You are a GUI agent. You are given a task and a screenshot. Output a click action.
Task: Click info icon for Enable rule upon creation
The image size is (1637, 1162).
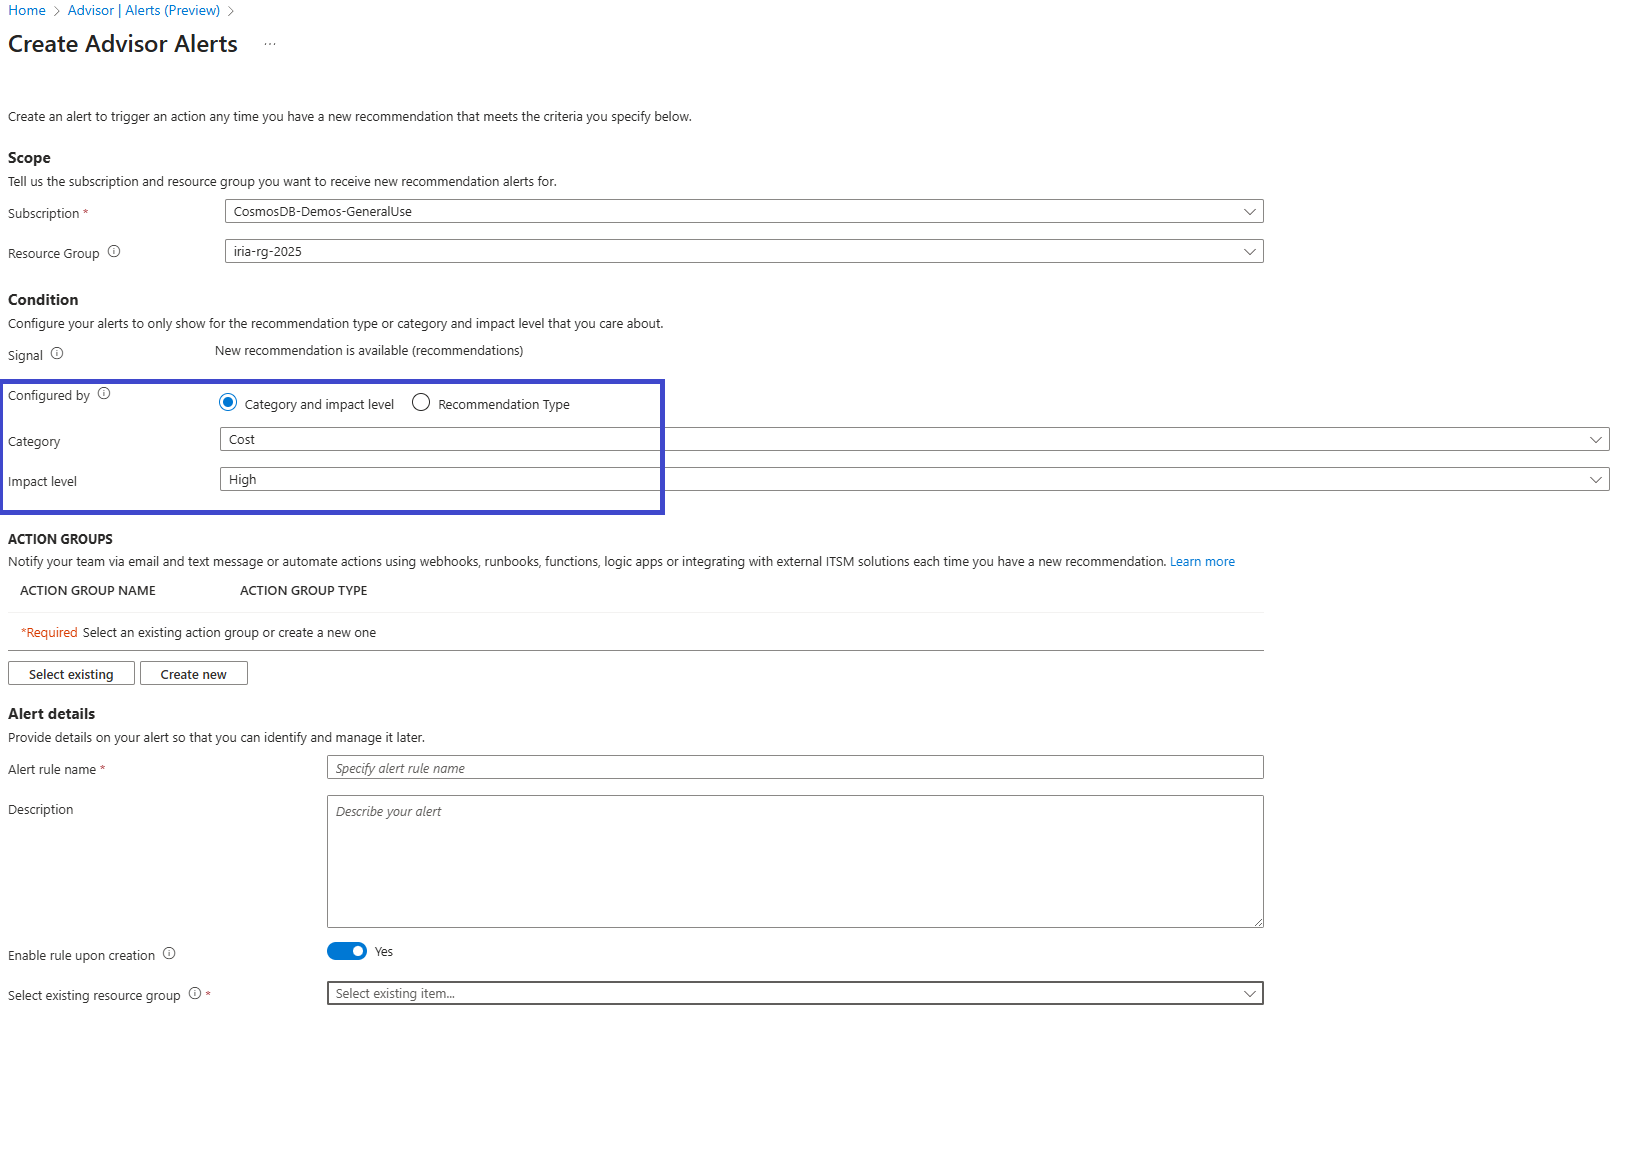(169, 954)
